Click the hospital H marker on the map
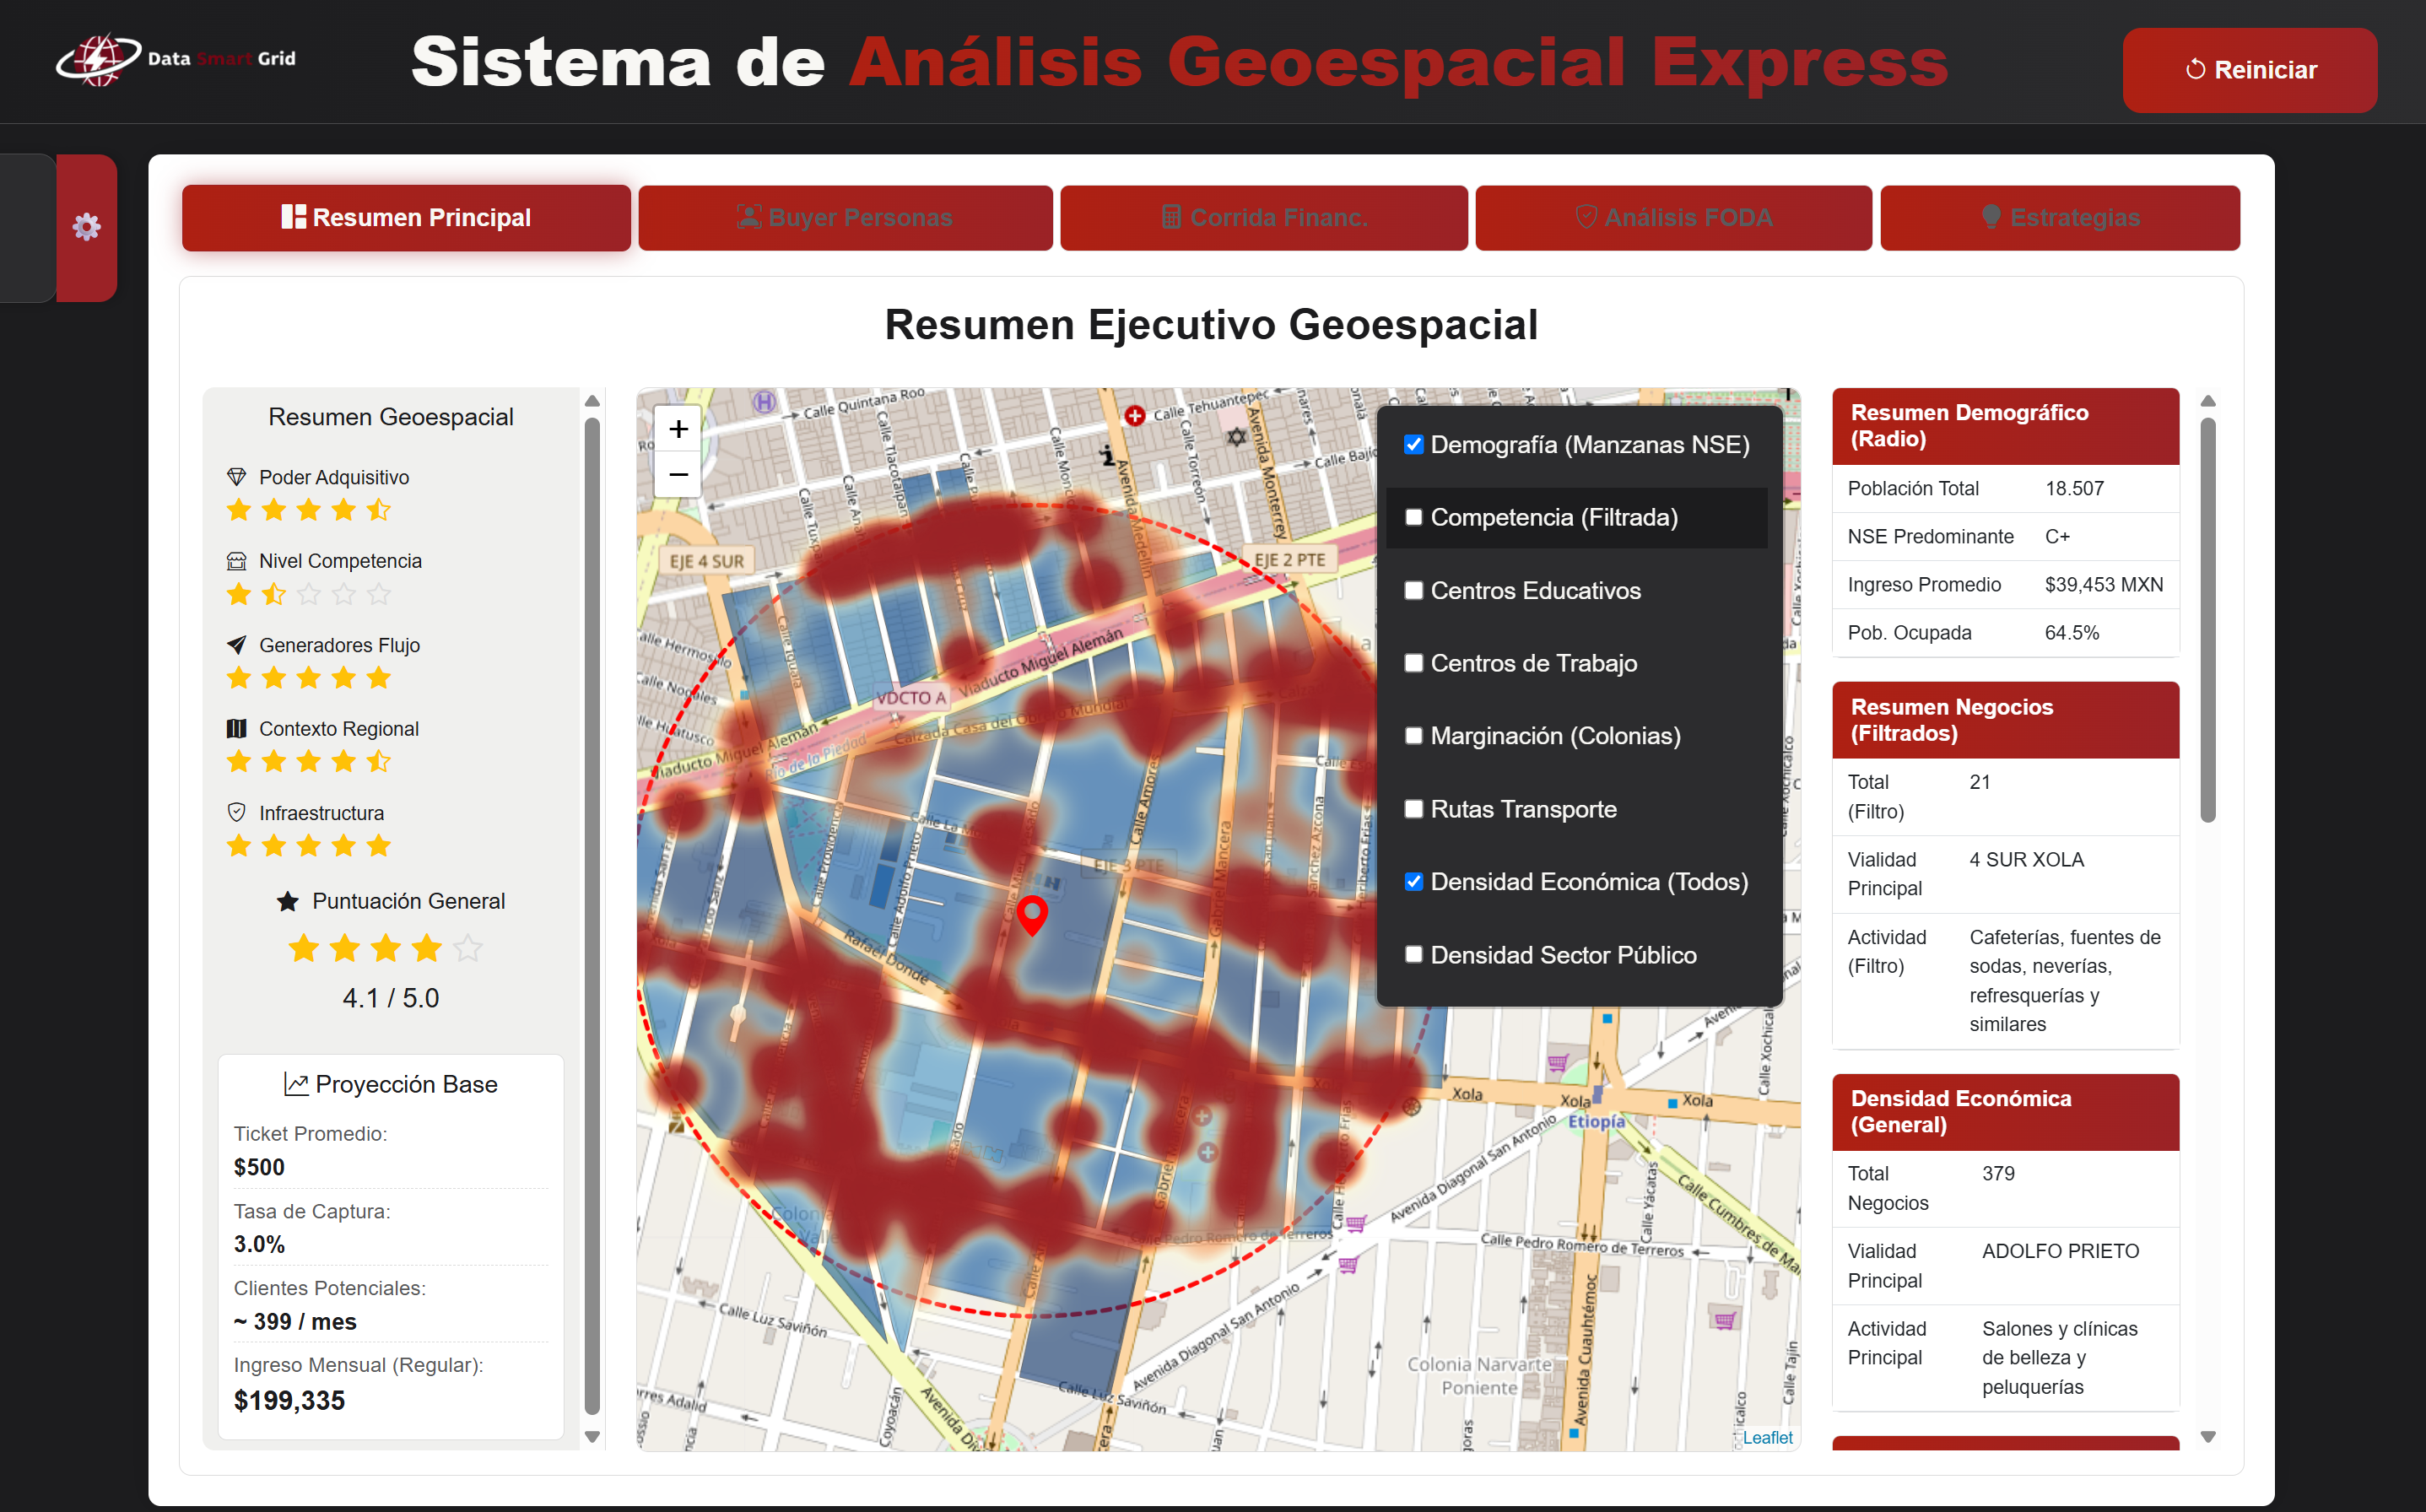Viewport: 2426px width, 1512px height. pos(762,402)
